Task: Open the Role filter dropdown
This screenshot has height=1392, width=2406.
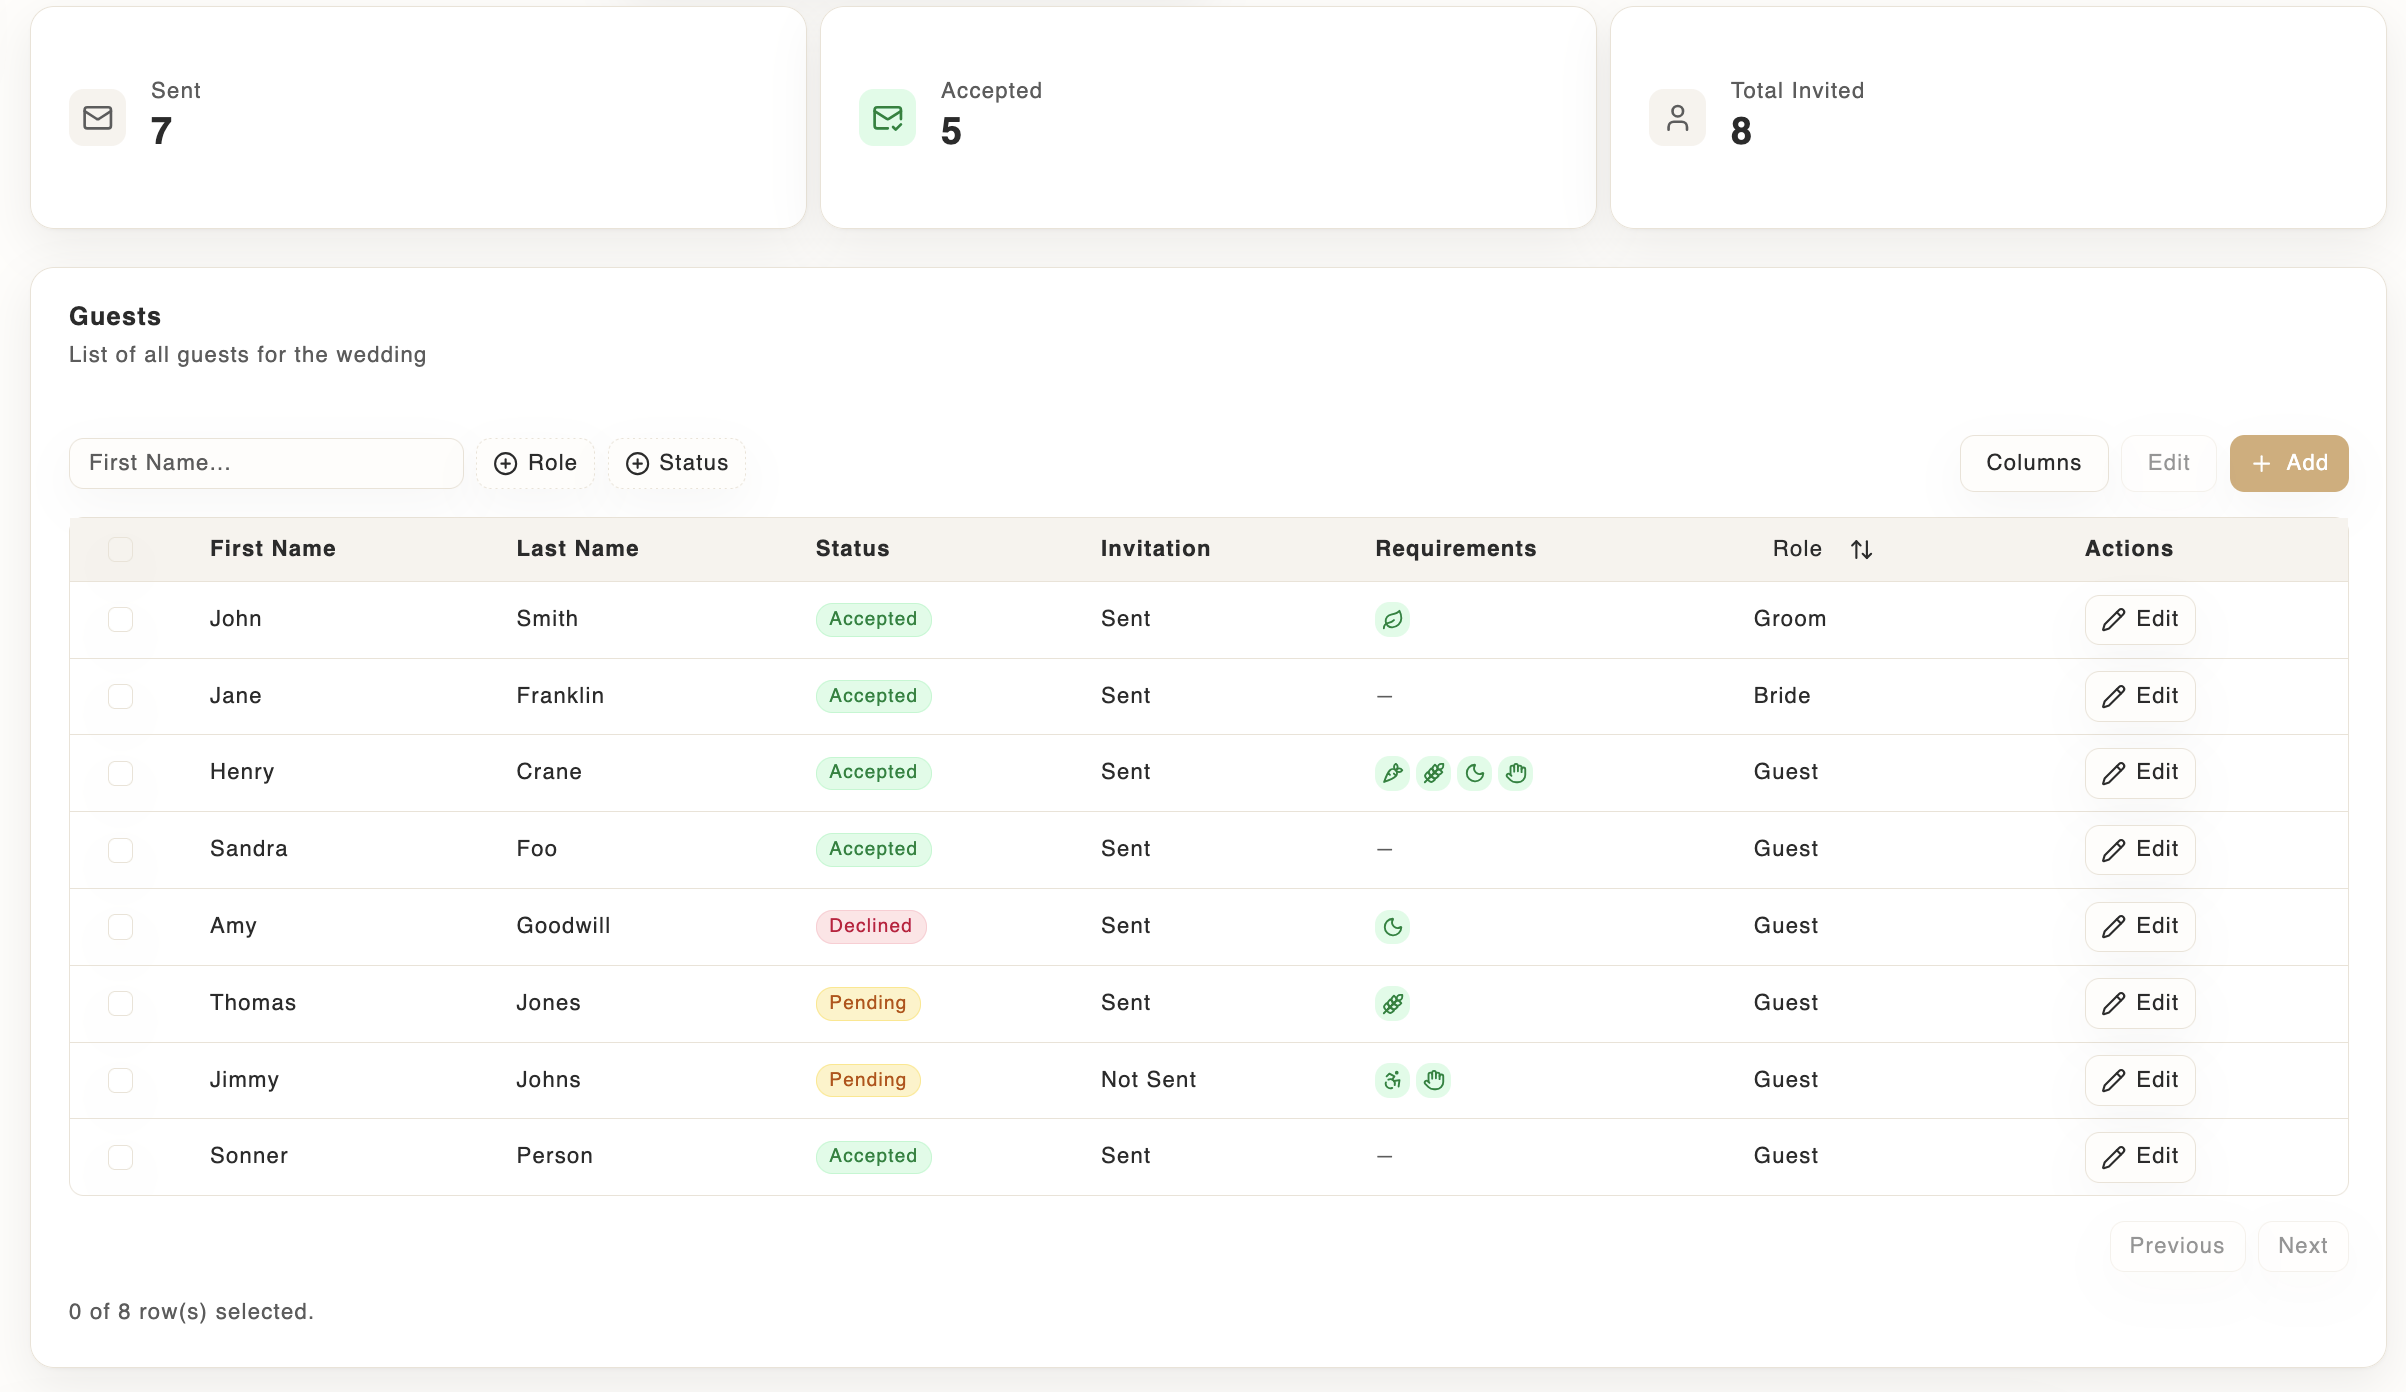Action: (x=535, y=462)
